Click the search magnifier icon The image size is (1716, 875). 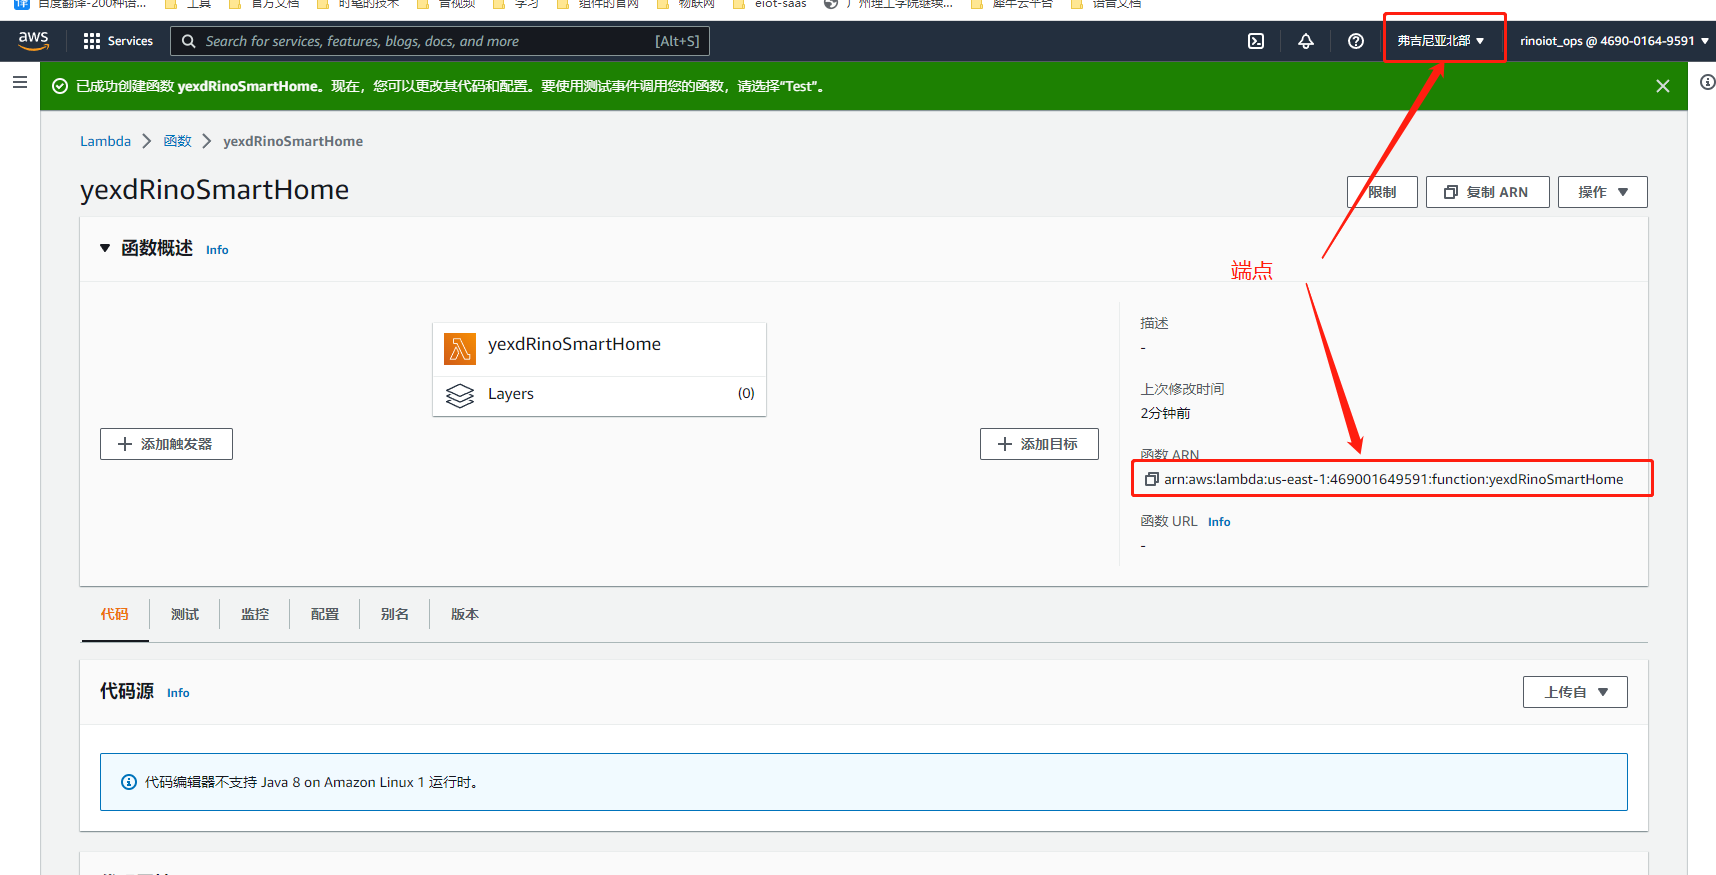coord(189,41)
